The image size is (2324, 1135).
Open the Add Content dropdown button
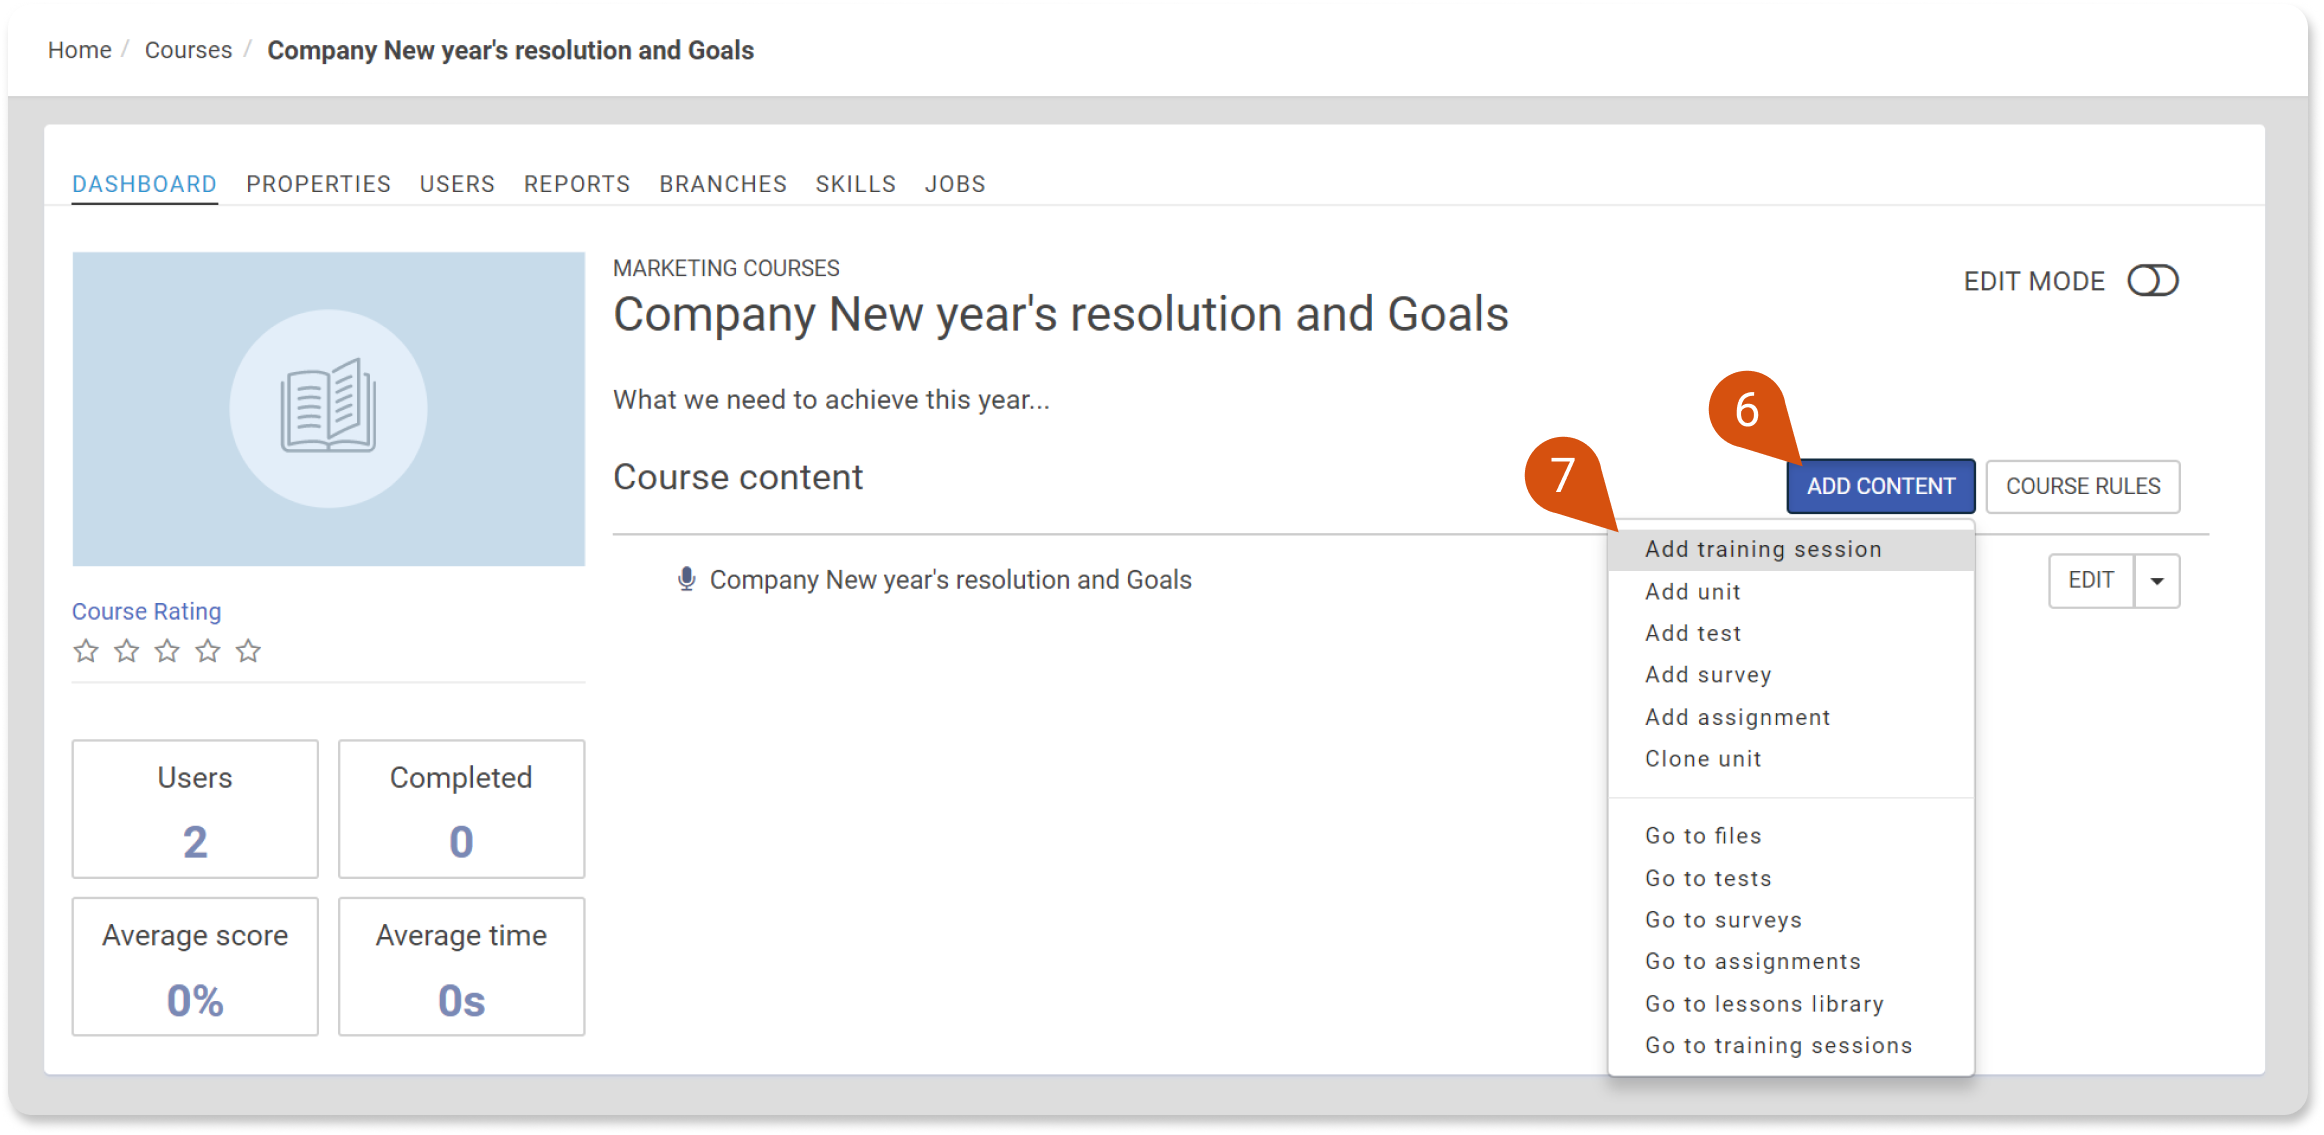[1880, 486]
